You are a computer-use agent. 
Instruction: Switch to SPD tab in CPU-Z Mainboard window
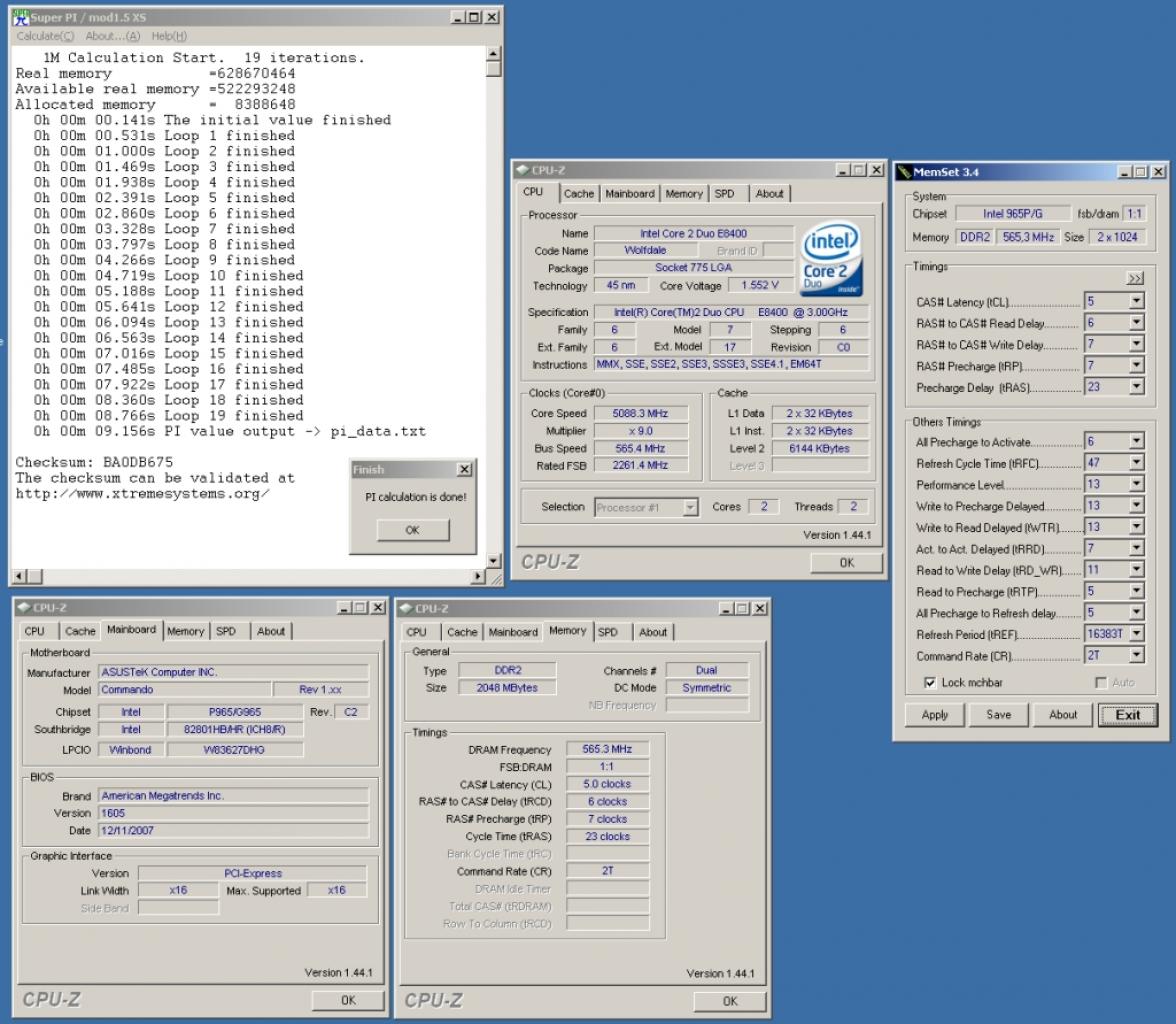click(x=226, y=632)
